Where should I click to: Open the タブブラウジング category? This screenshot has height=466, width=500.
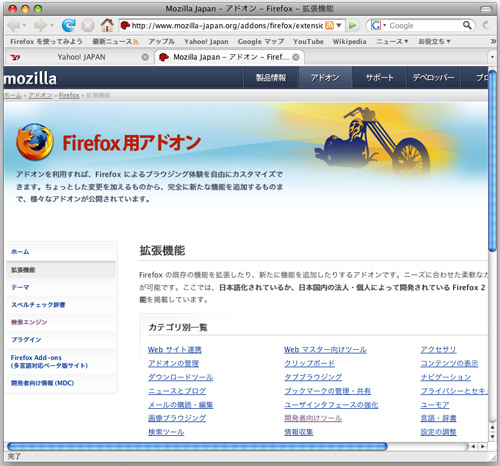pos(313,377)
